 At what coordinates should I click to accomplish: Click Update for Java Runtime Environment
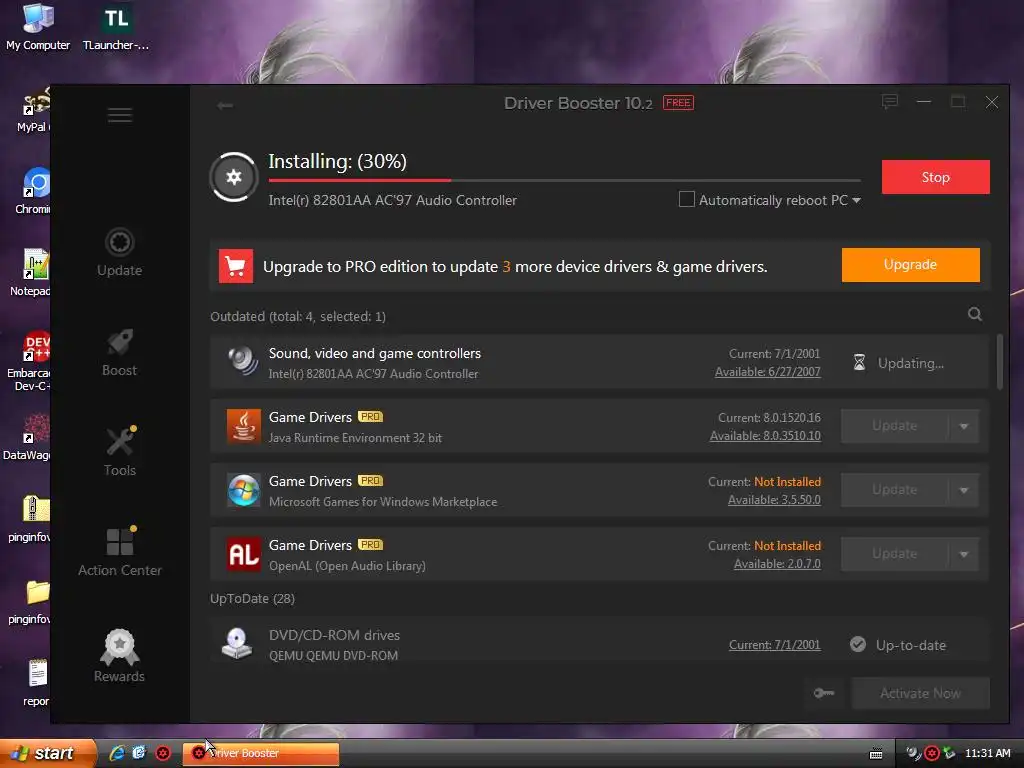coord(894,426)
